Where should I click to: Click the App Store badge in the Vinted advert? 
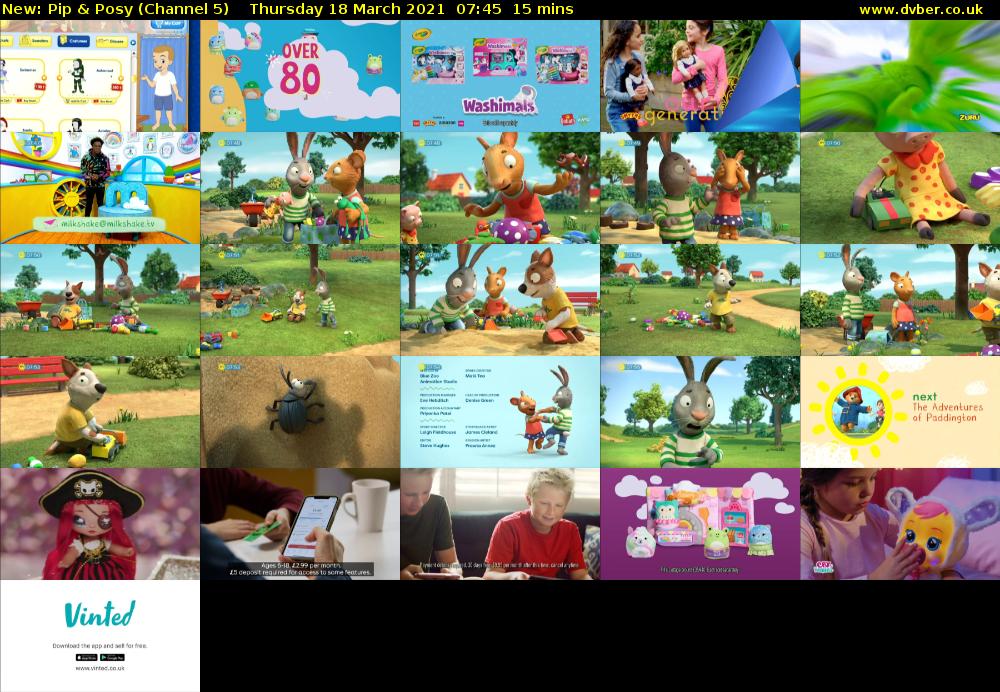(x=87, y=658)
